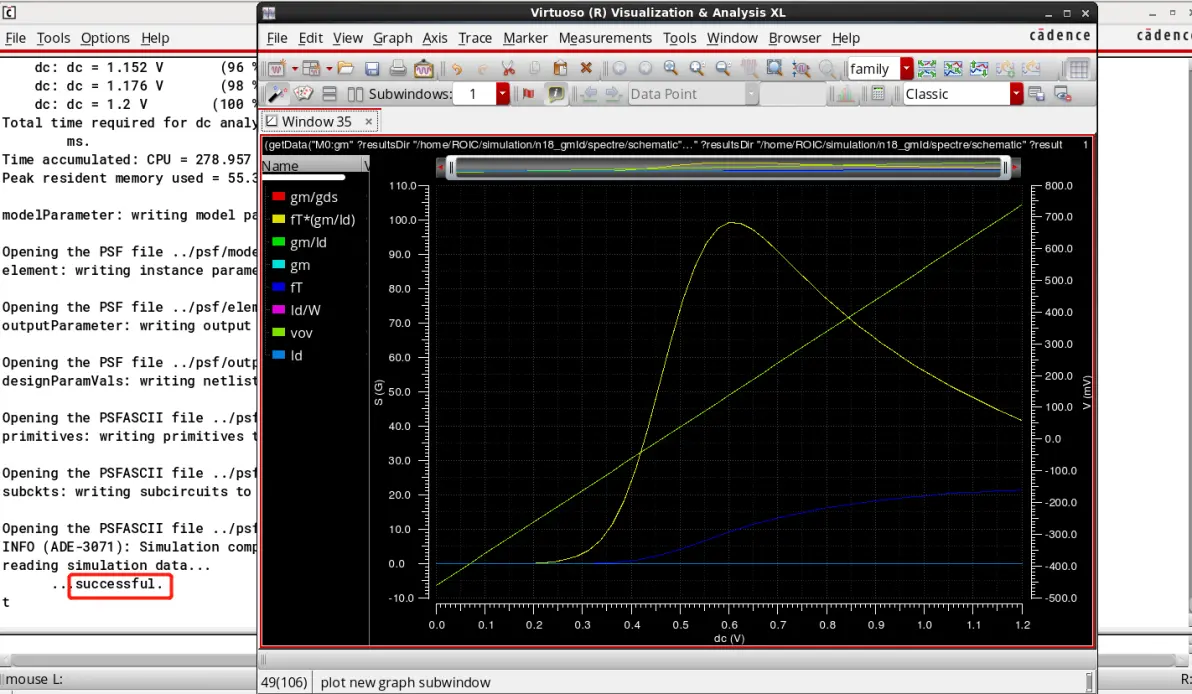1192x694 pixels.
Task: Click the scissors cut icon
Action: click(509, 68)
